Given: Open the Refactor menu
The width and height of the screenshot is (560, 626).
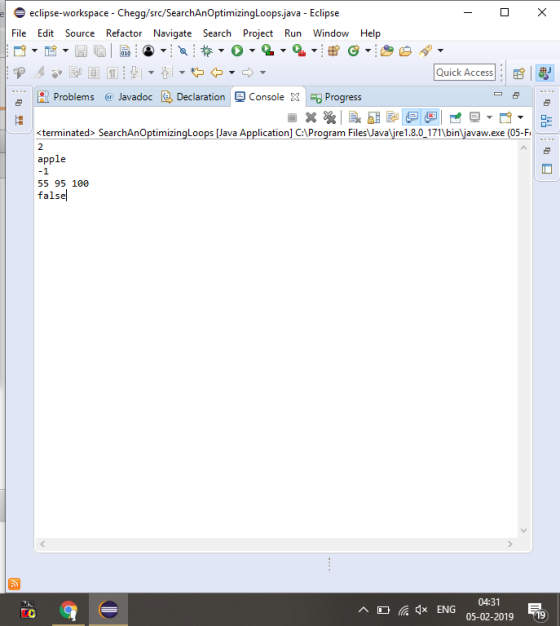Looking at the screenshot, I should [124, 33].
